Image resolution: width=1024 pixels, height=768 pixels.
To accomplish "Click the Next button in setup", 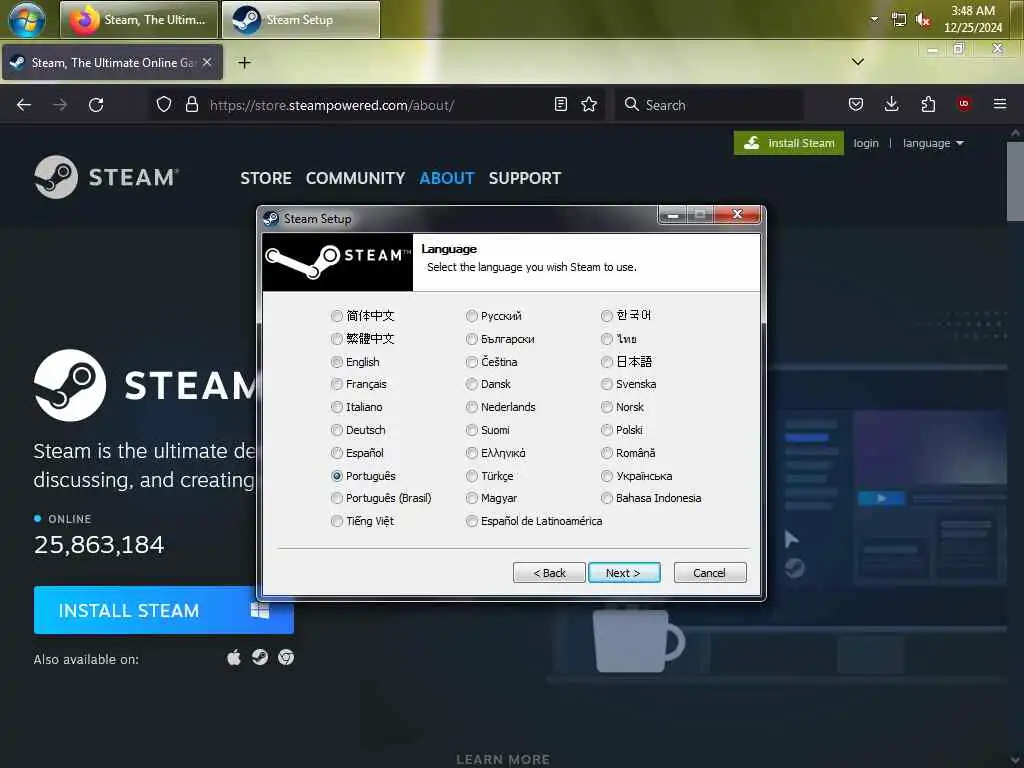I will [x=624, y=573].
